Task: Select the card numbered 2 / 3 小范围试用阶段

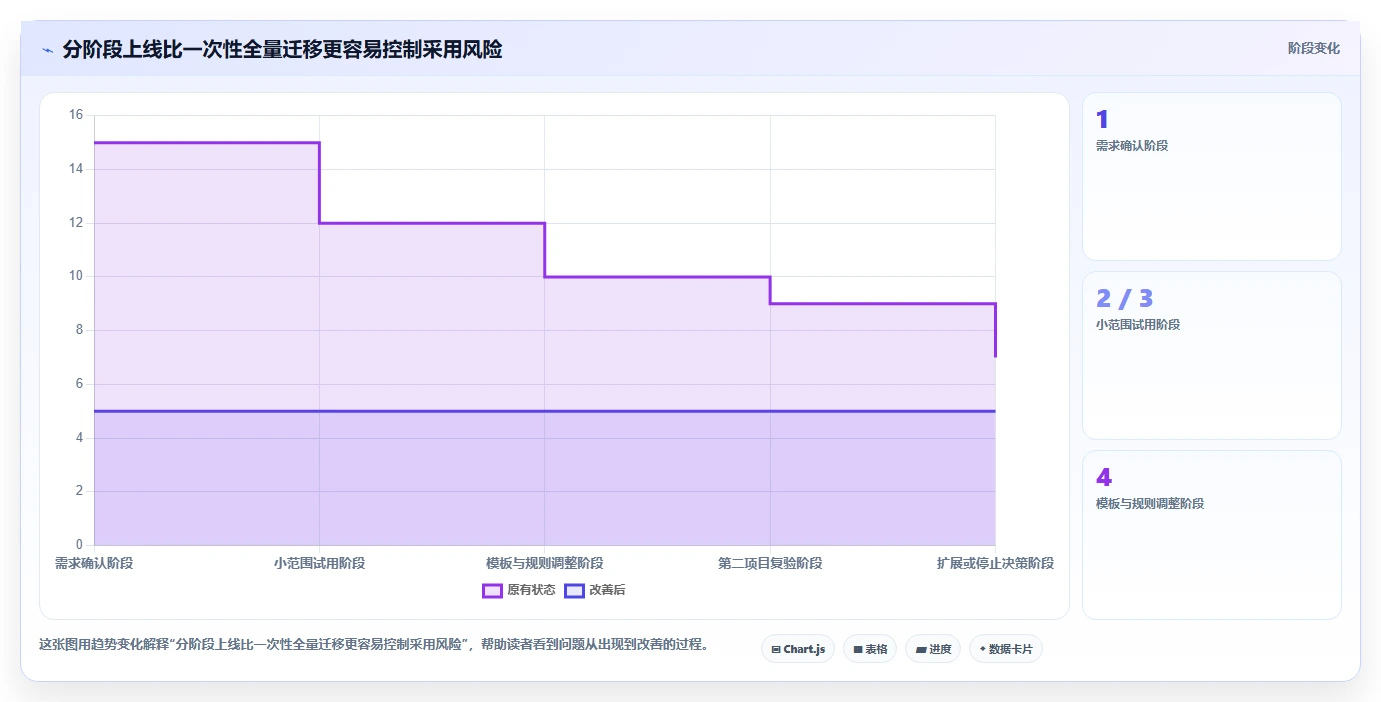Action: [x=1211, y=355]
